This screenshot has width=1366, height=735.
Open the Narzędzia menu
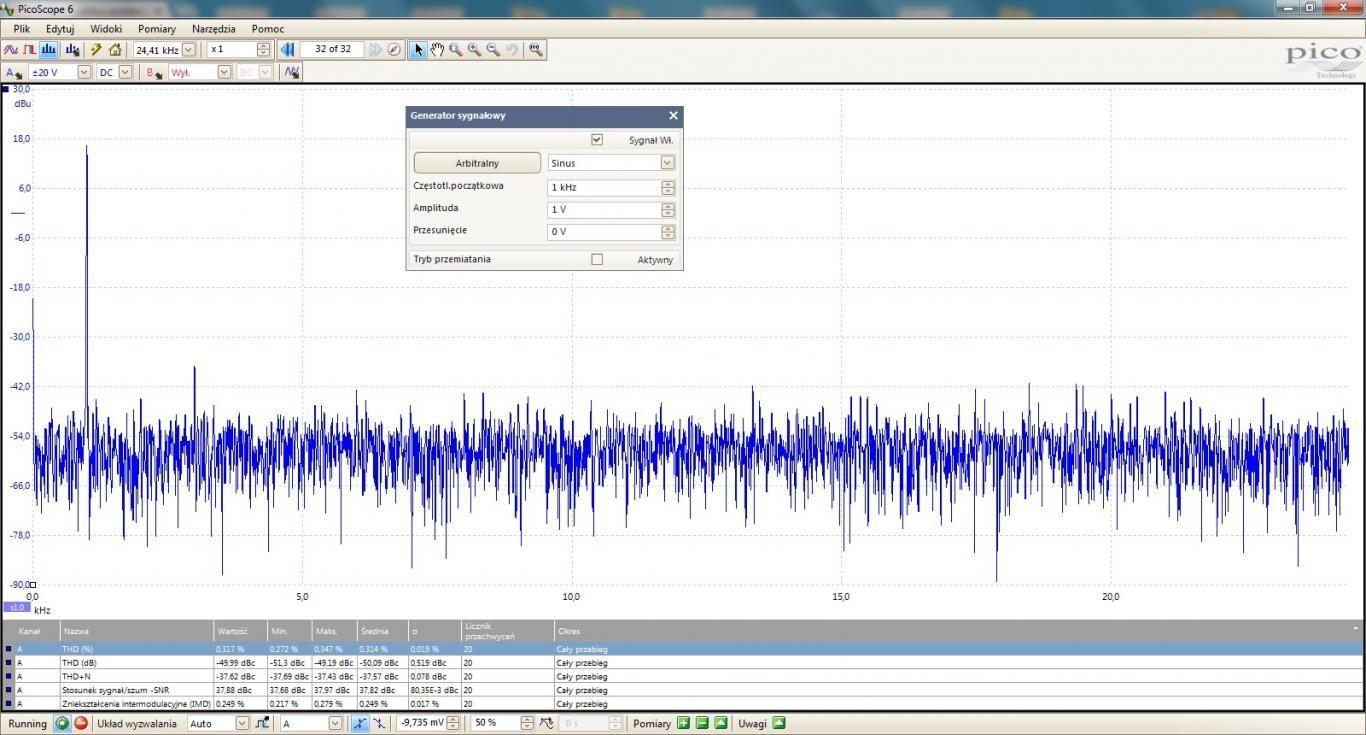pos(214,29)
